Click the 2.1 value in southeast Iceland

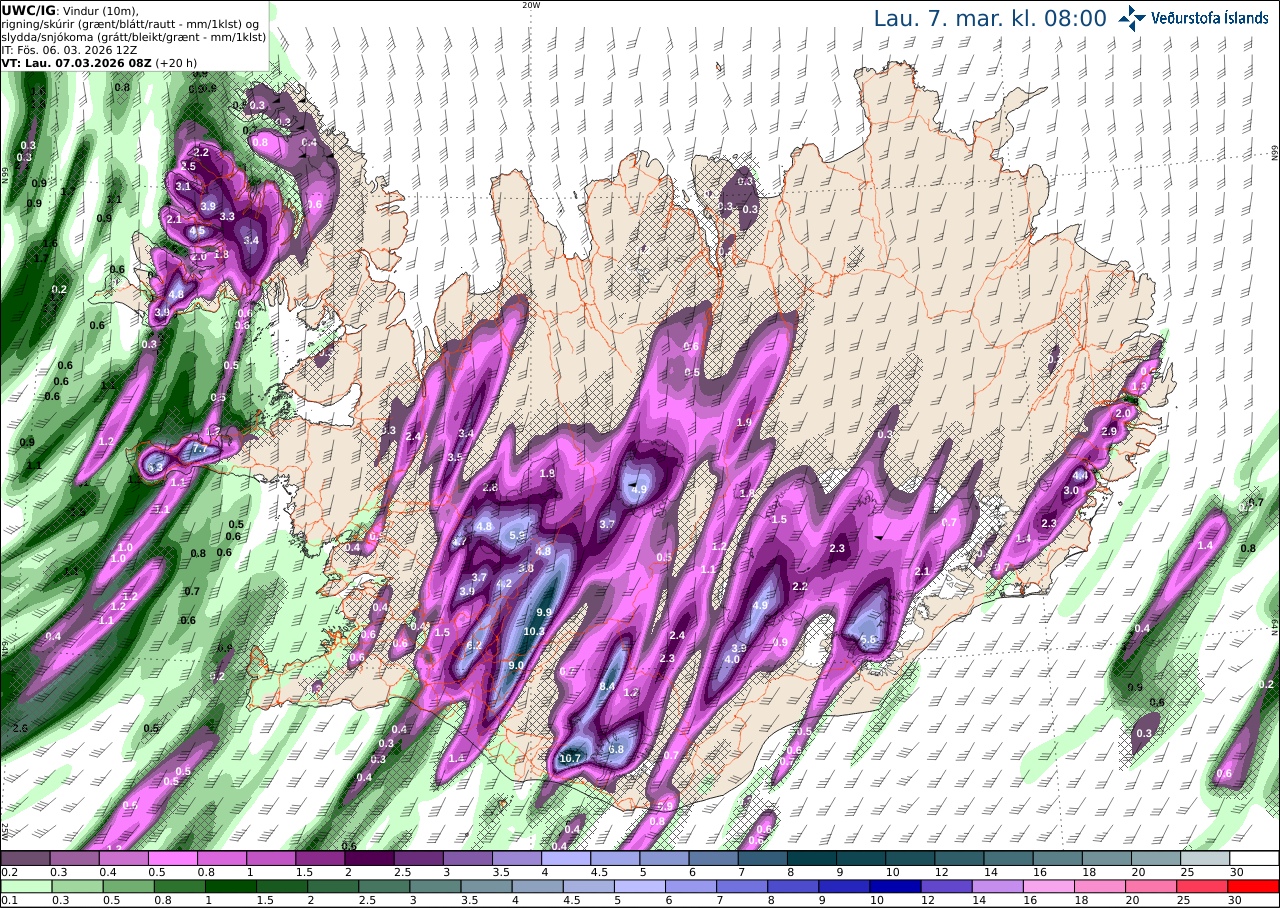coord(922,572)
